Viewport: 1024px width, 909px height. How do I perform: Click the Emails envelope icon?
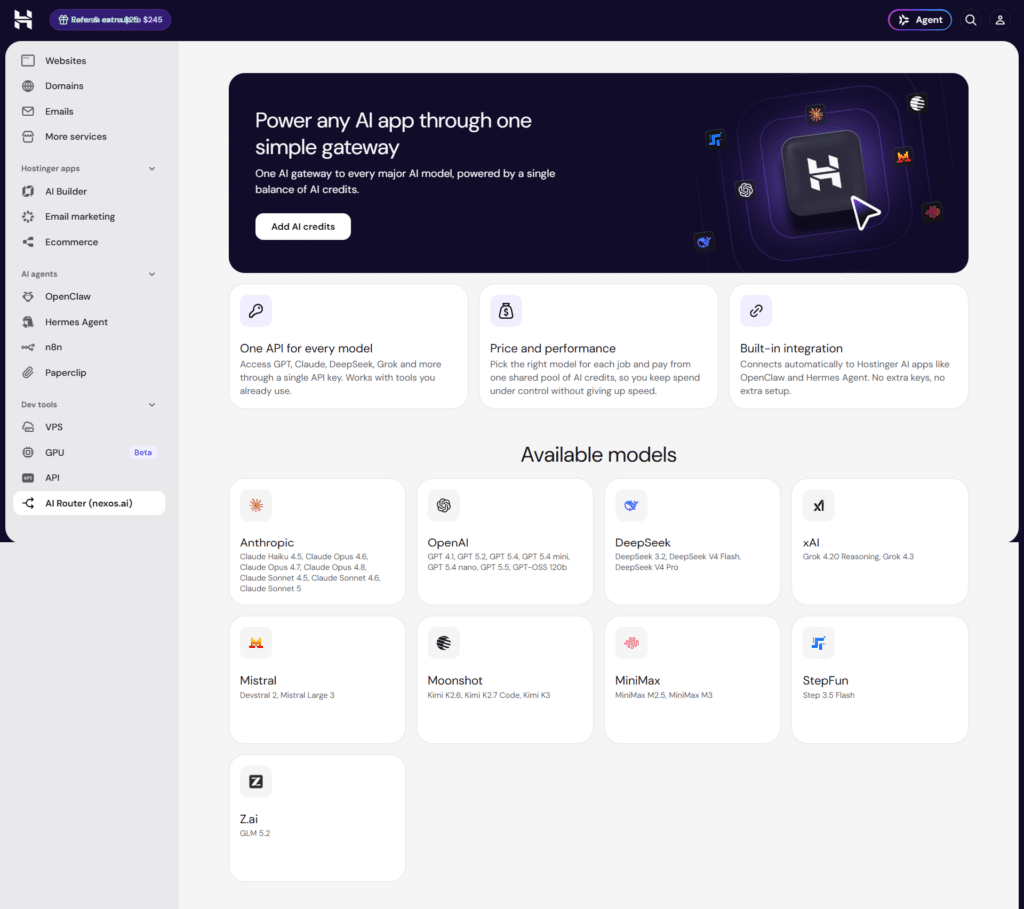(x=28, y=111)
